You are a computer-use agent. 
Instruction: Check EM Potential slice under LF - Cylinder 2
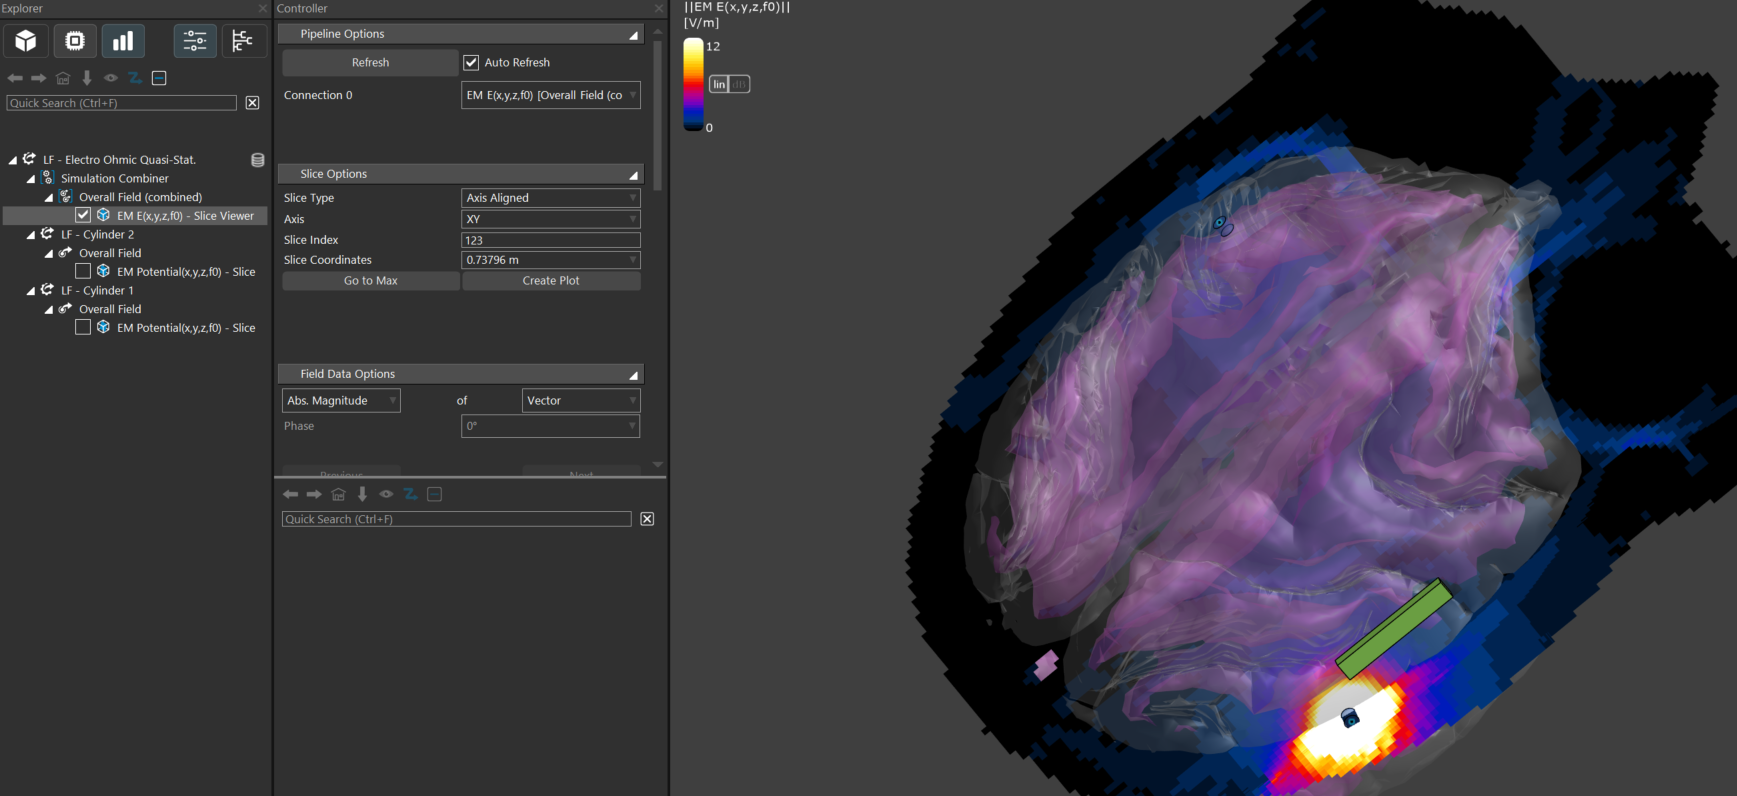(x=83, y=271)
